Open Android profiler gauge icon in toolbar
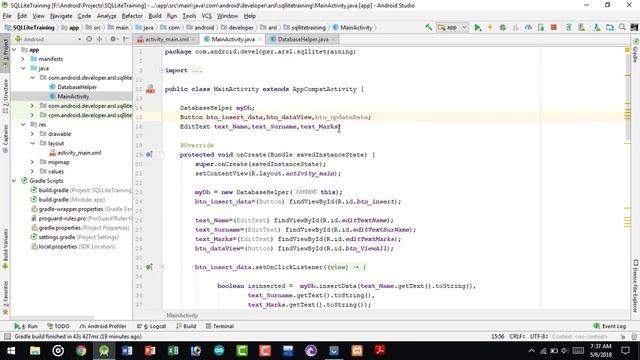This screenshot has width=640, height=360. 528,27
